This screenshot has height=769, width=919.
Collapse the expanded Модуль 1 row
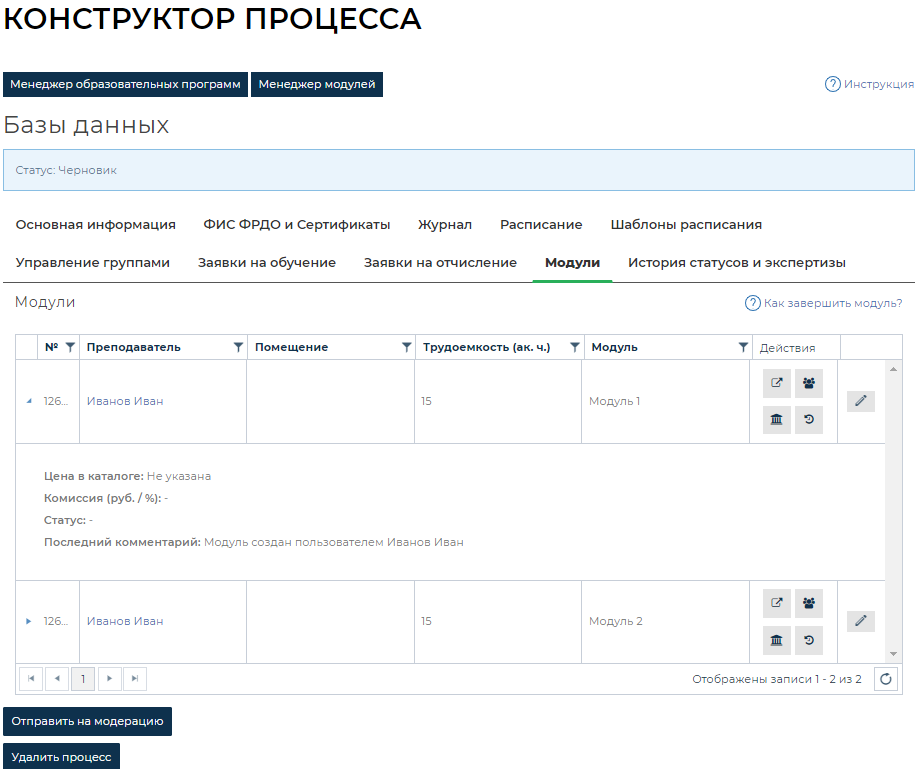[x=28, y=401]
